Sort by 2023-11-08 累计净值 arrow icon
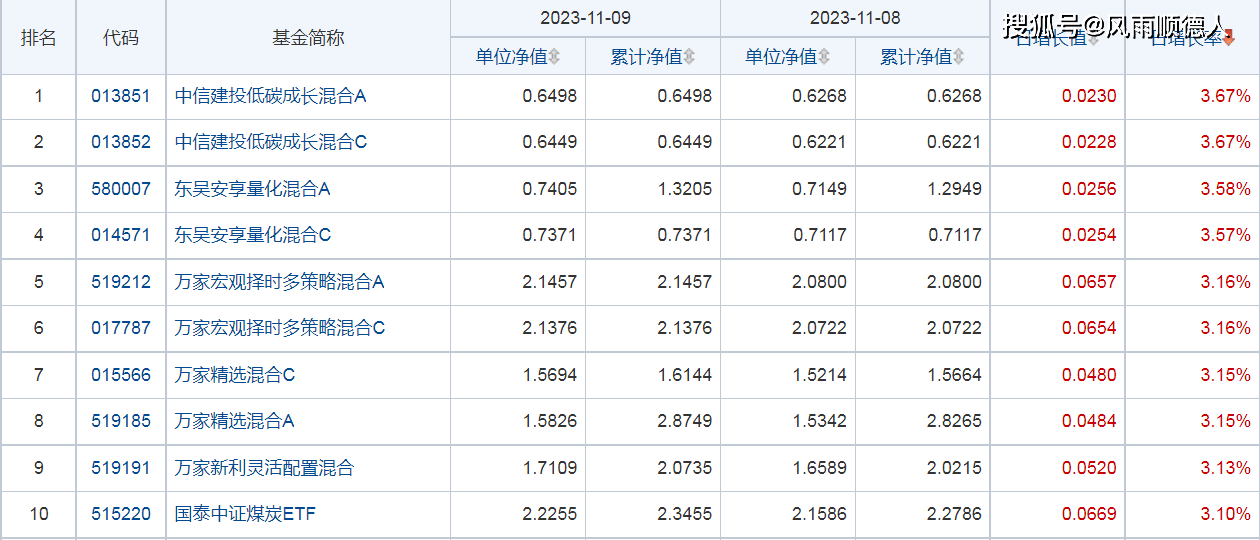Viewport: 1260px width, 540px height. click(958, 57)
